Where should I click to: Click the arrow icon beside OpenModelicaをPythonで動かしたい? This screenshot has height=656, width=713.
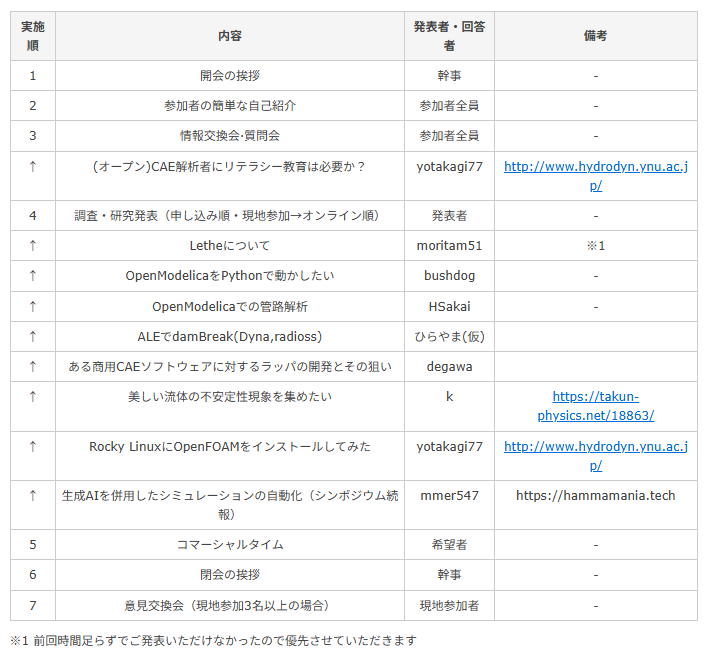(x=33, y=276)
